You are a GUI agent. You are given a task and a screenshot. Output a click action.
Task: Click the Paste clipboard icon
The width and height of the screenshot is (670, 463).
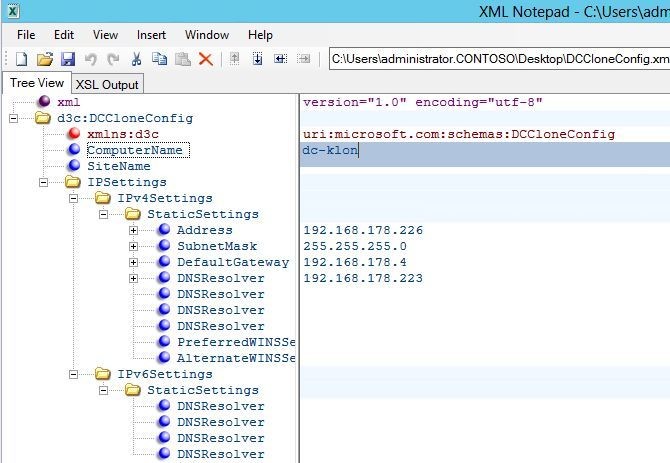183,59
